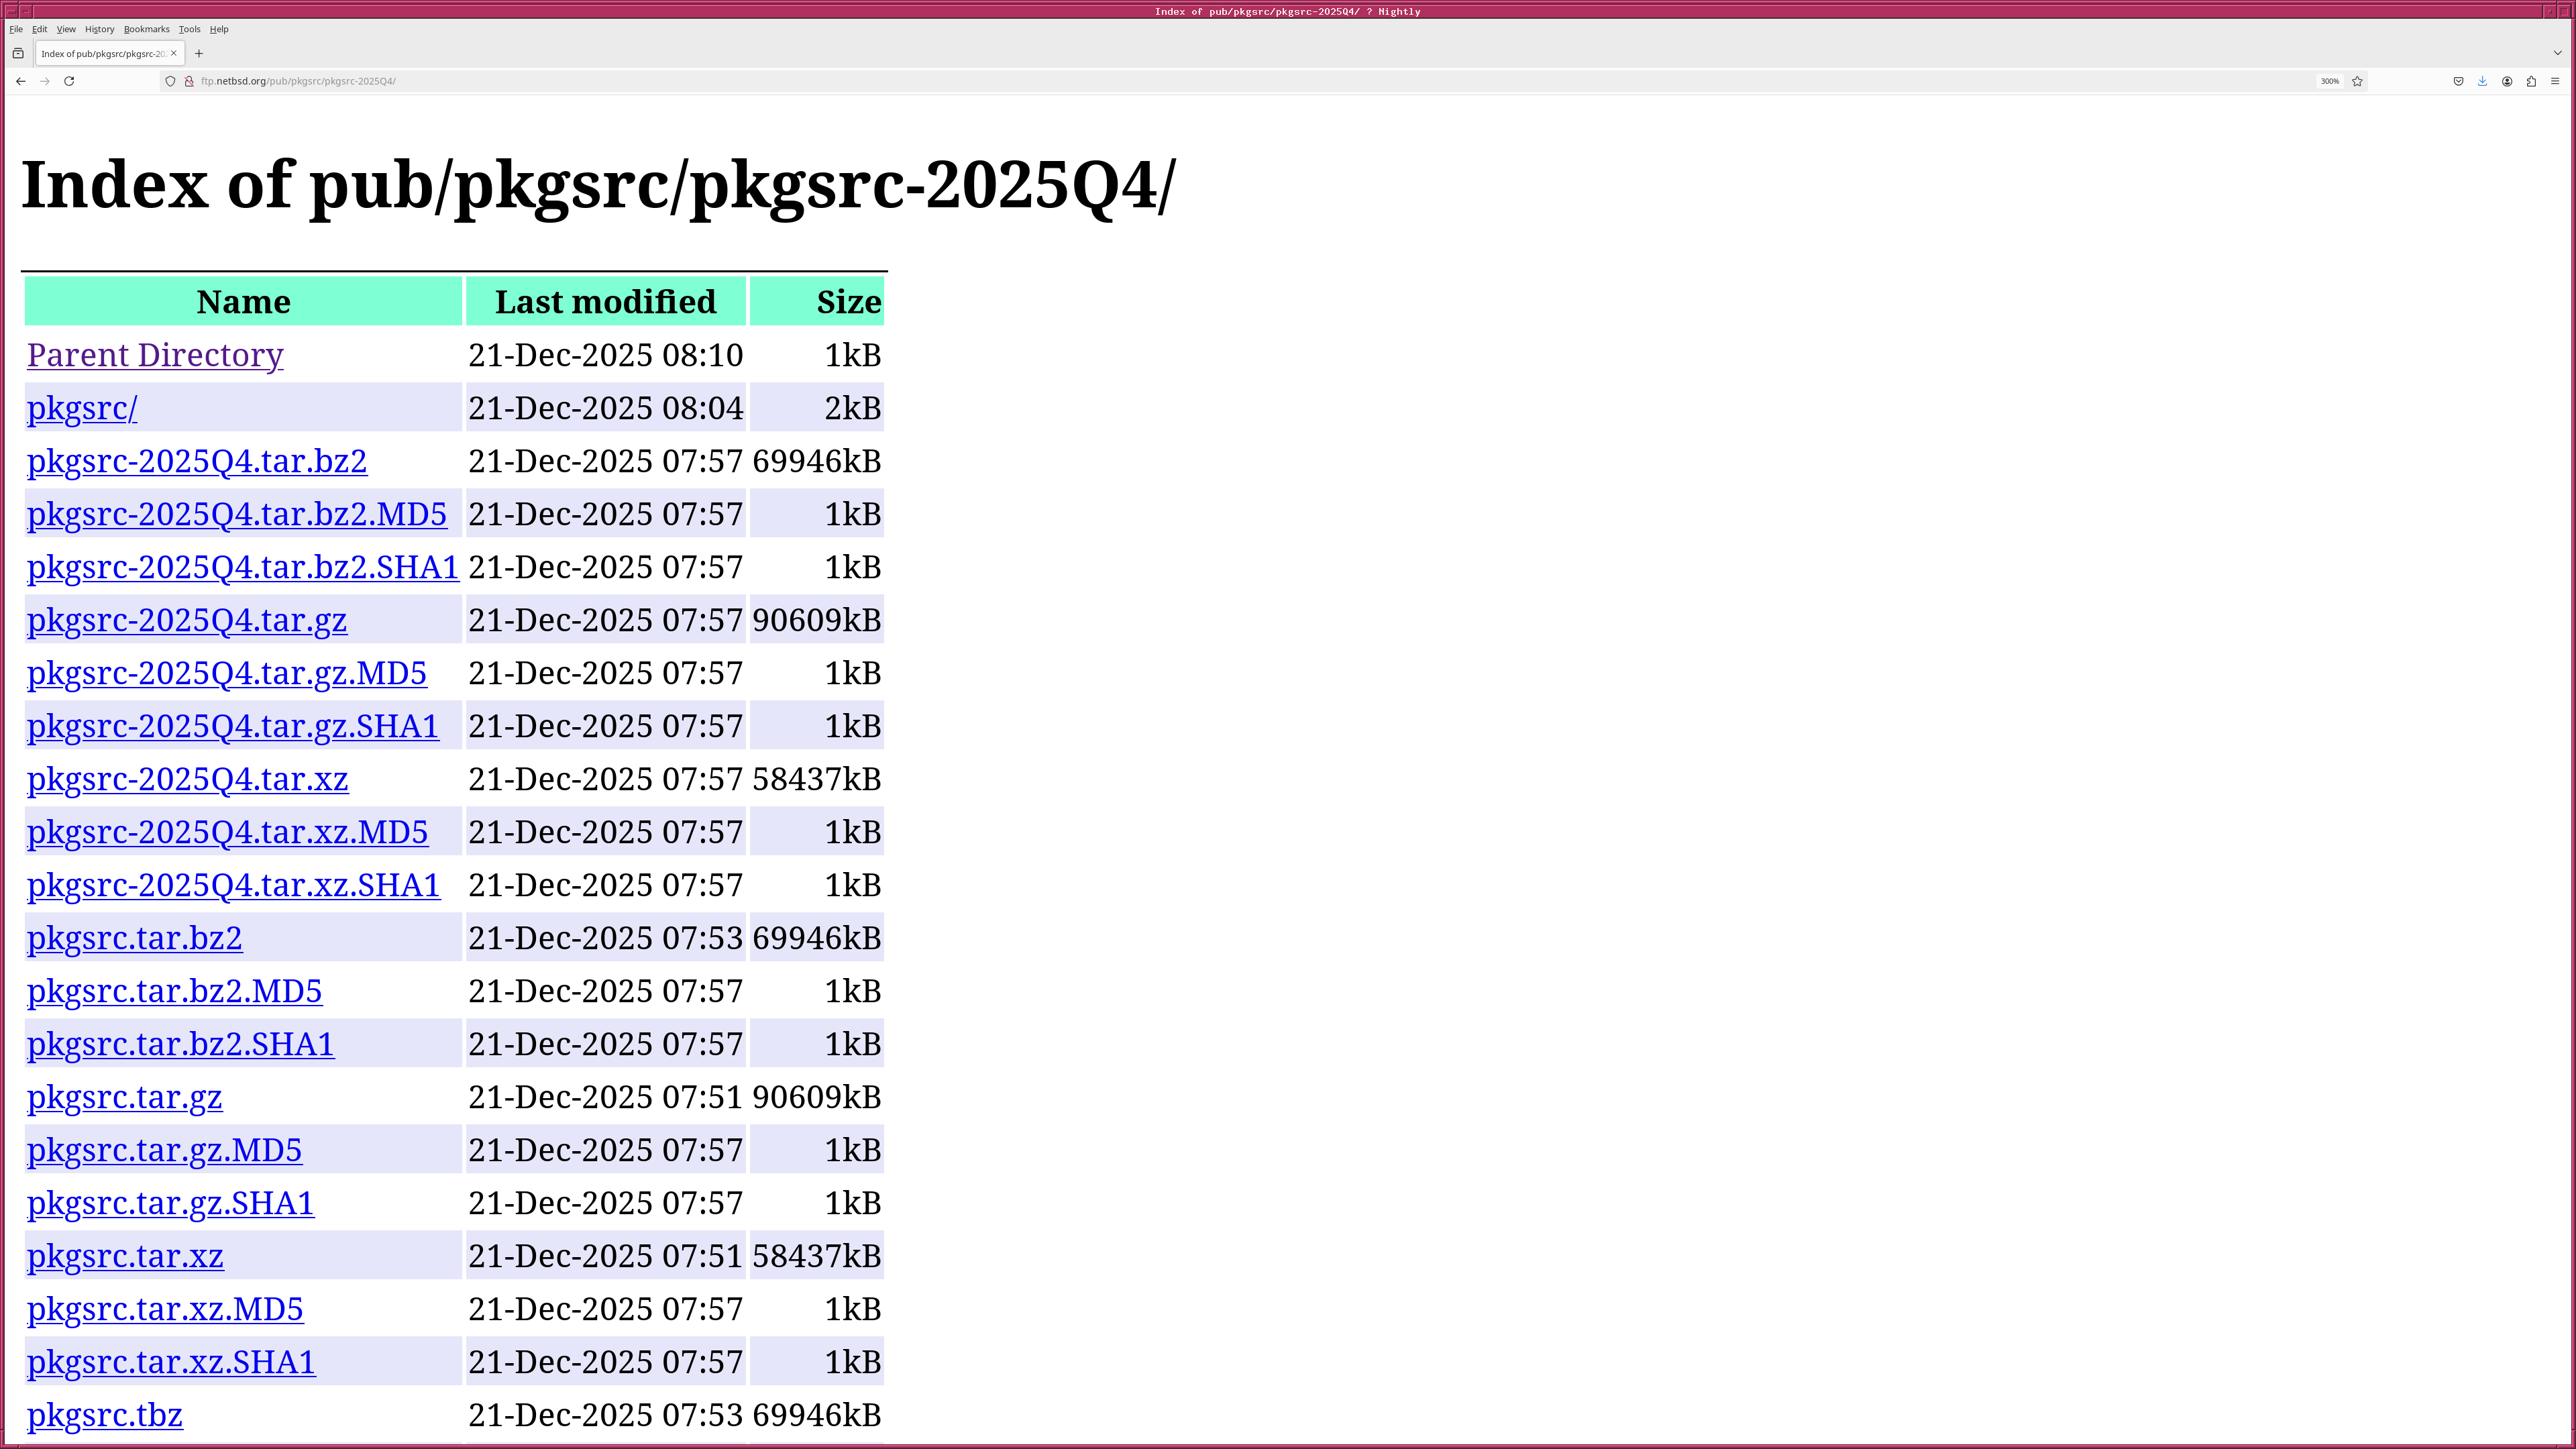The image size is (2576, 1449).
Task: Save page to Pocket
Action: click(2458, 81)
